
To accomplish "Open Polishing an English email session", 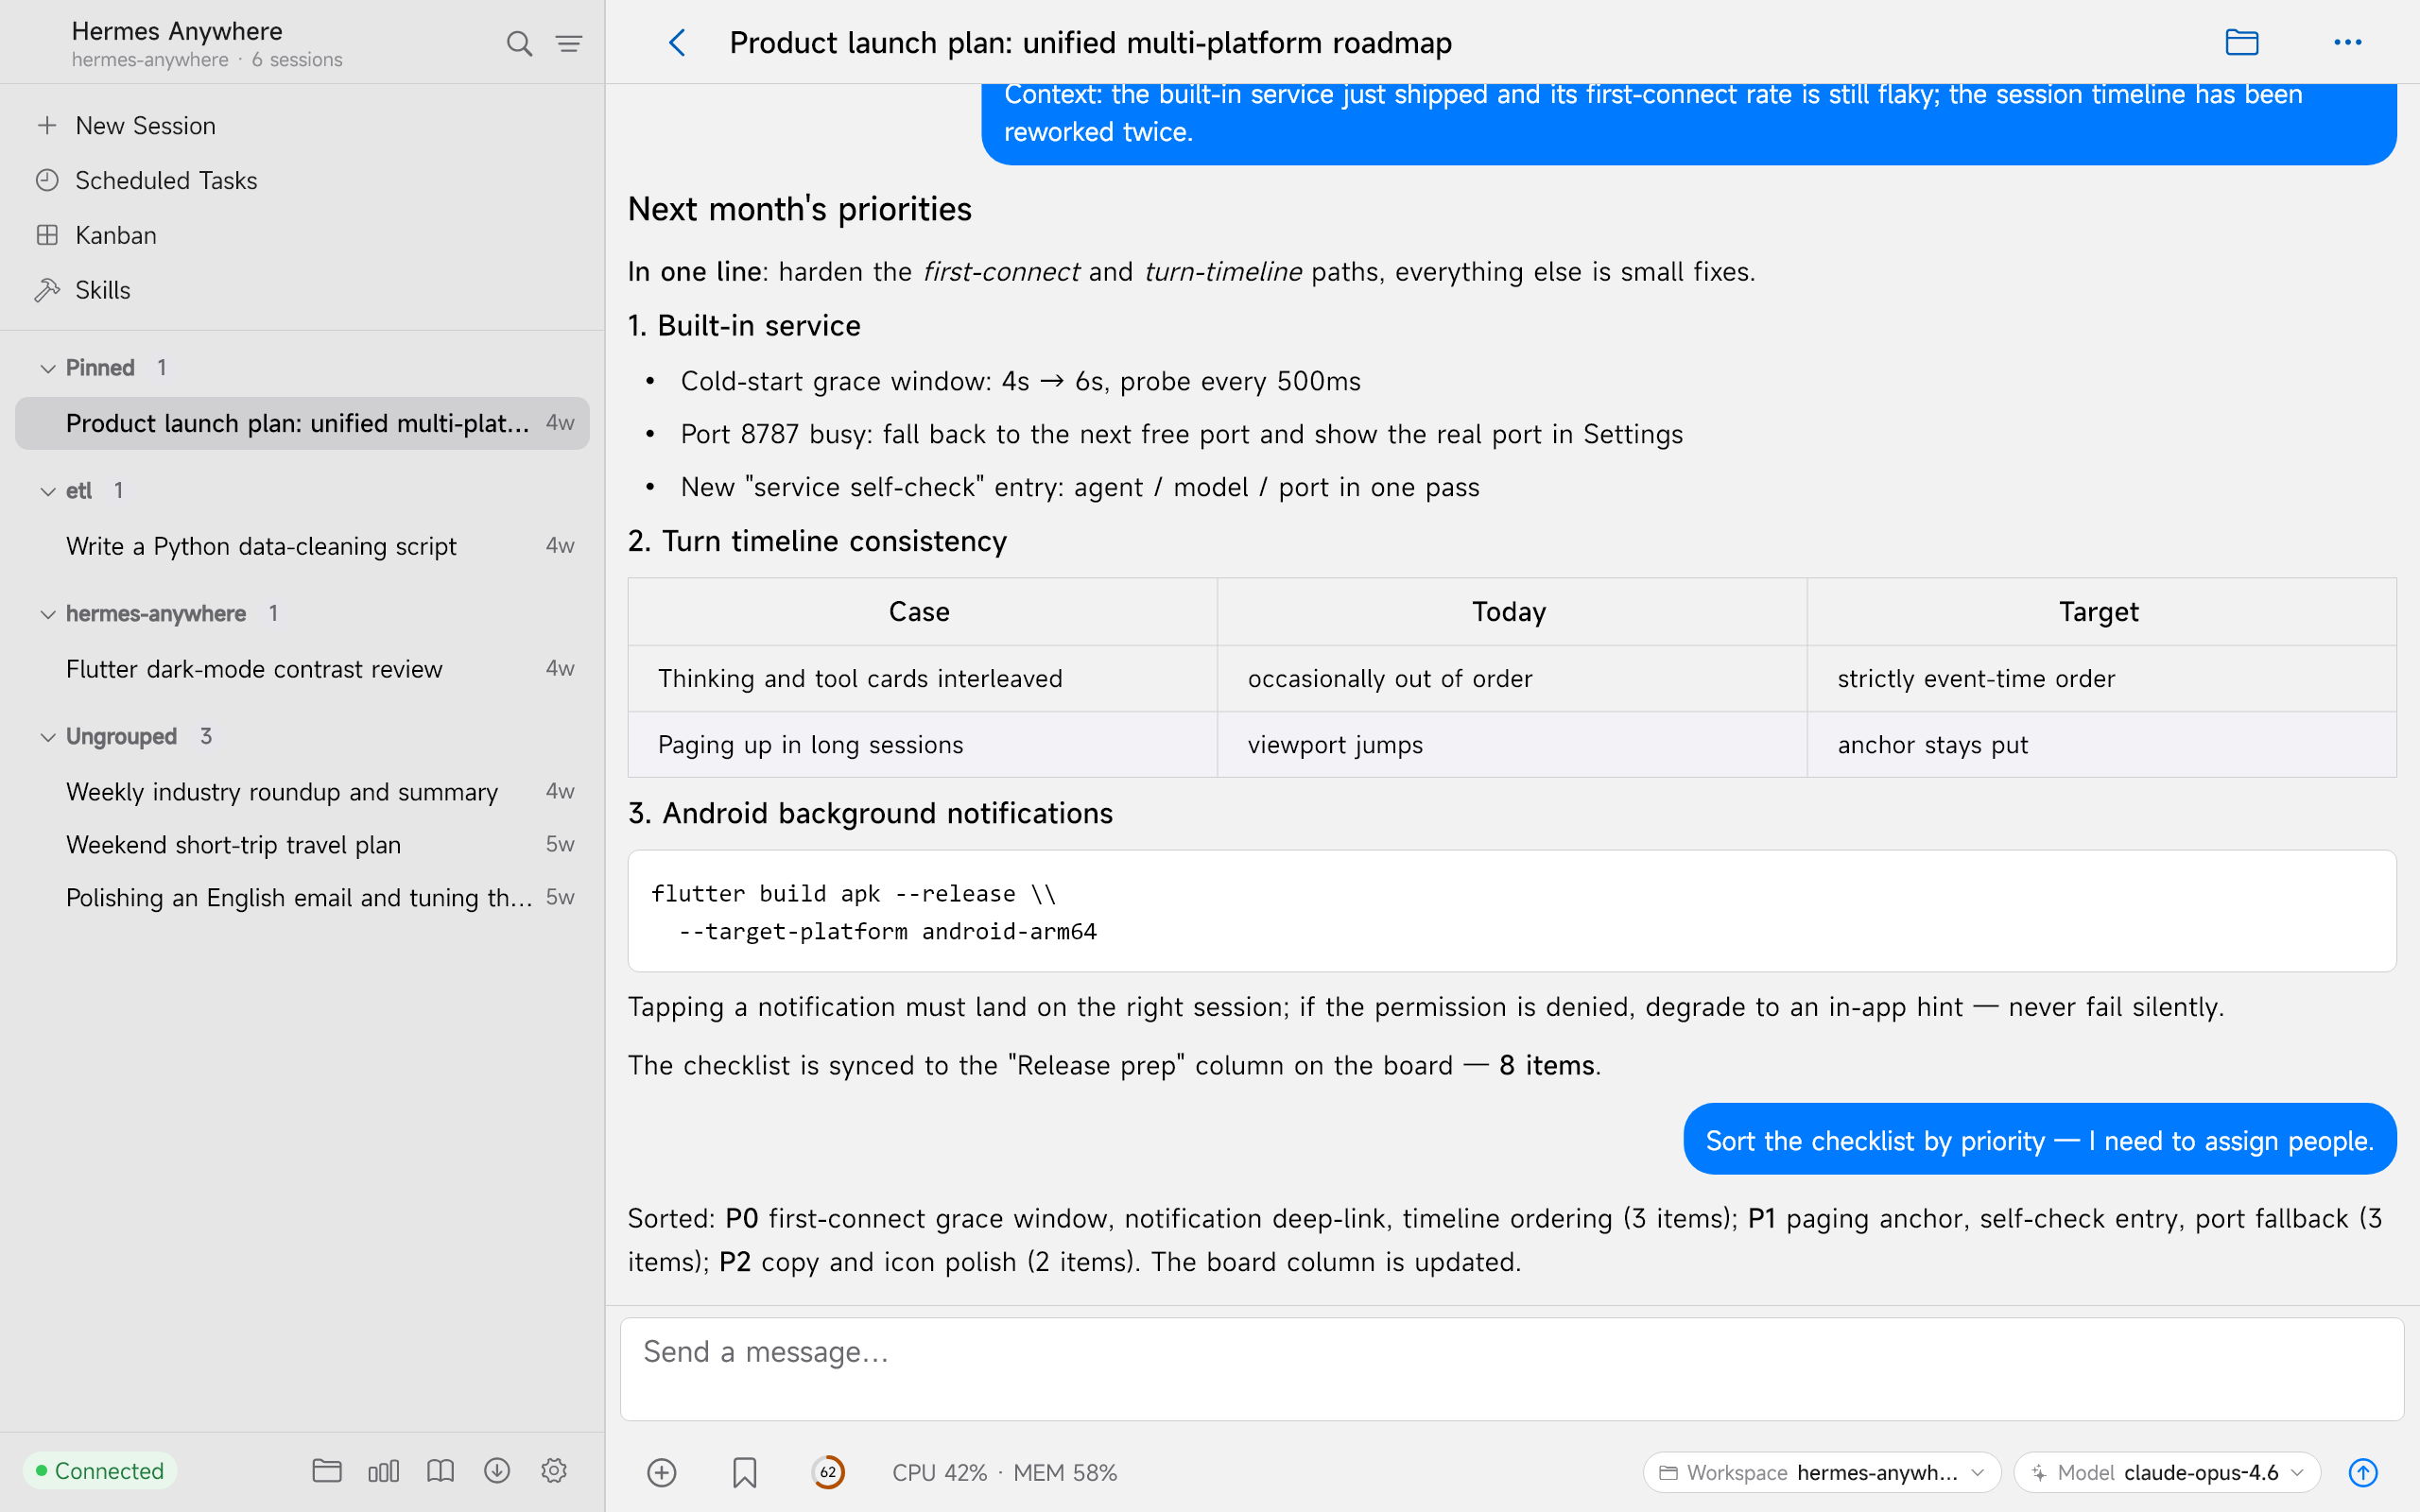I will click(x=302, y=898).
